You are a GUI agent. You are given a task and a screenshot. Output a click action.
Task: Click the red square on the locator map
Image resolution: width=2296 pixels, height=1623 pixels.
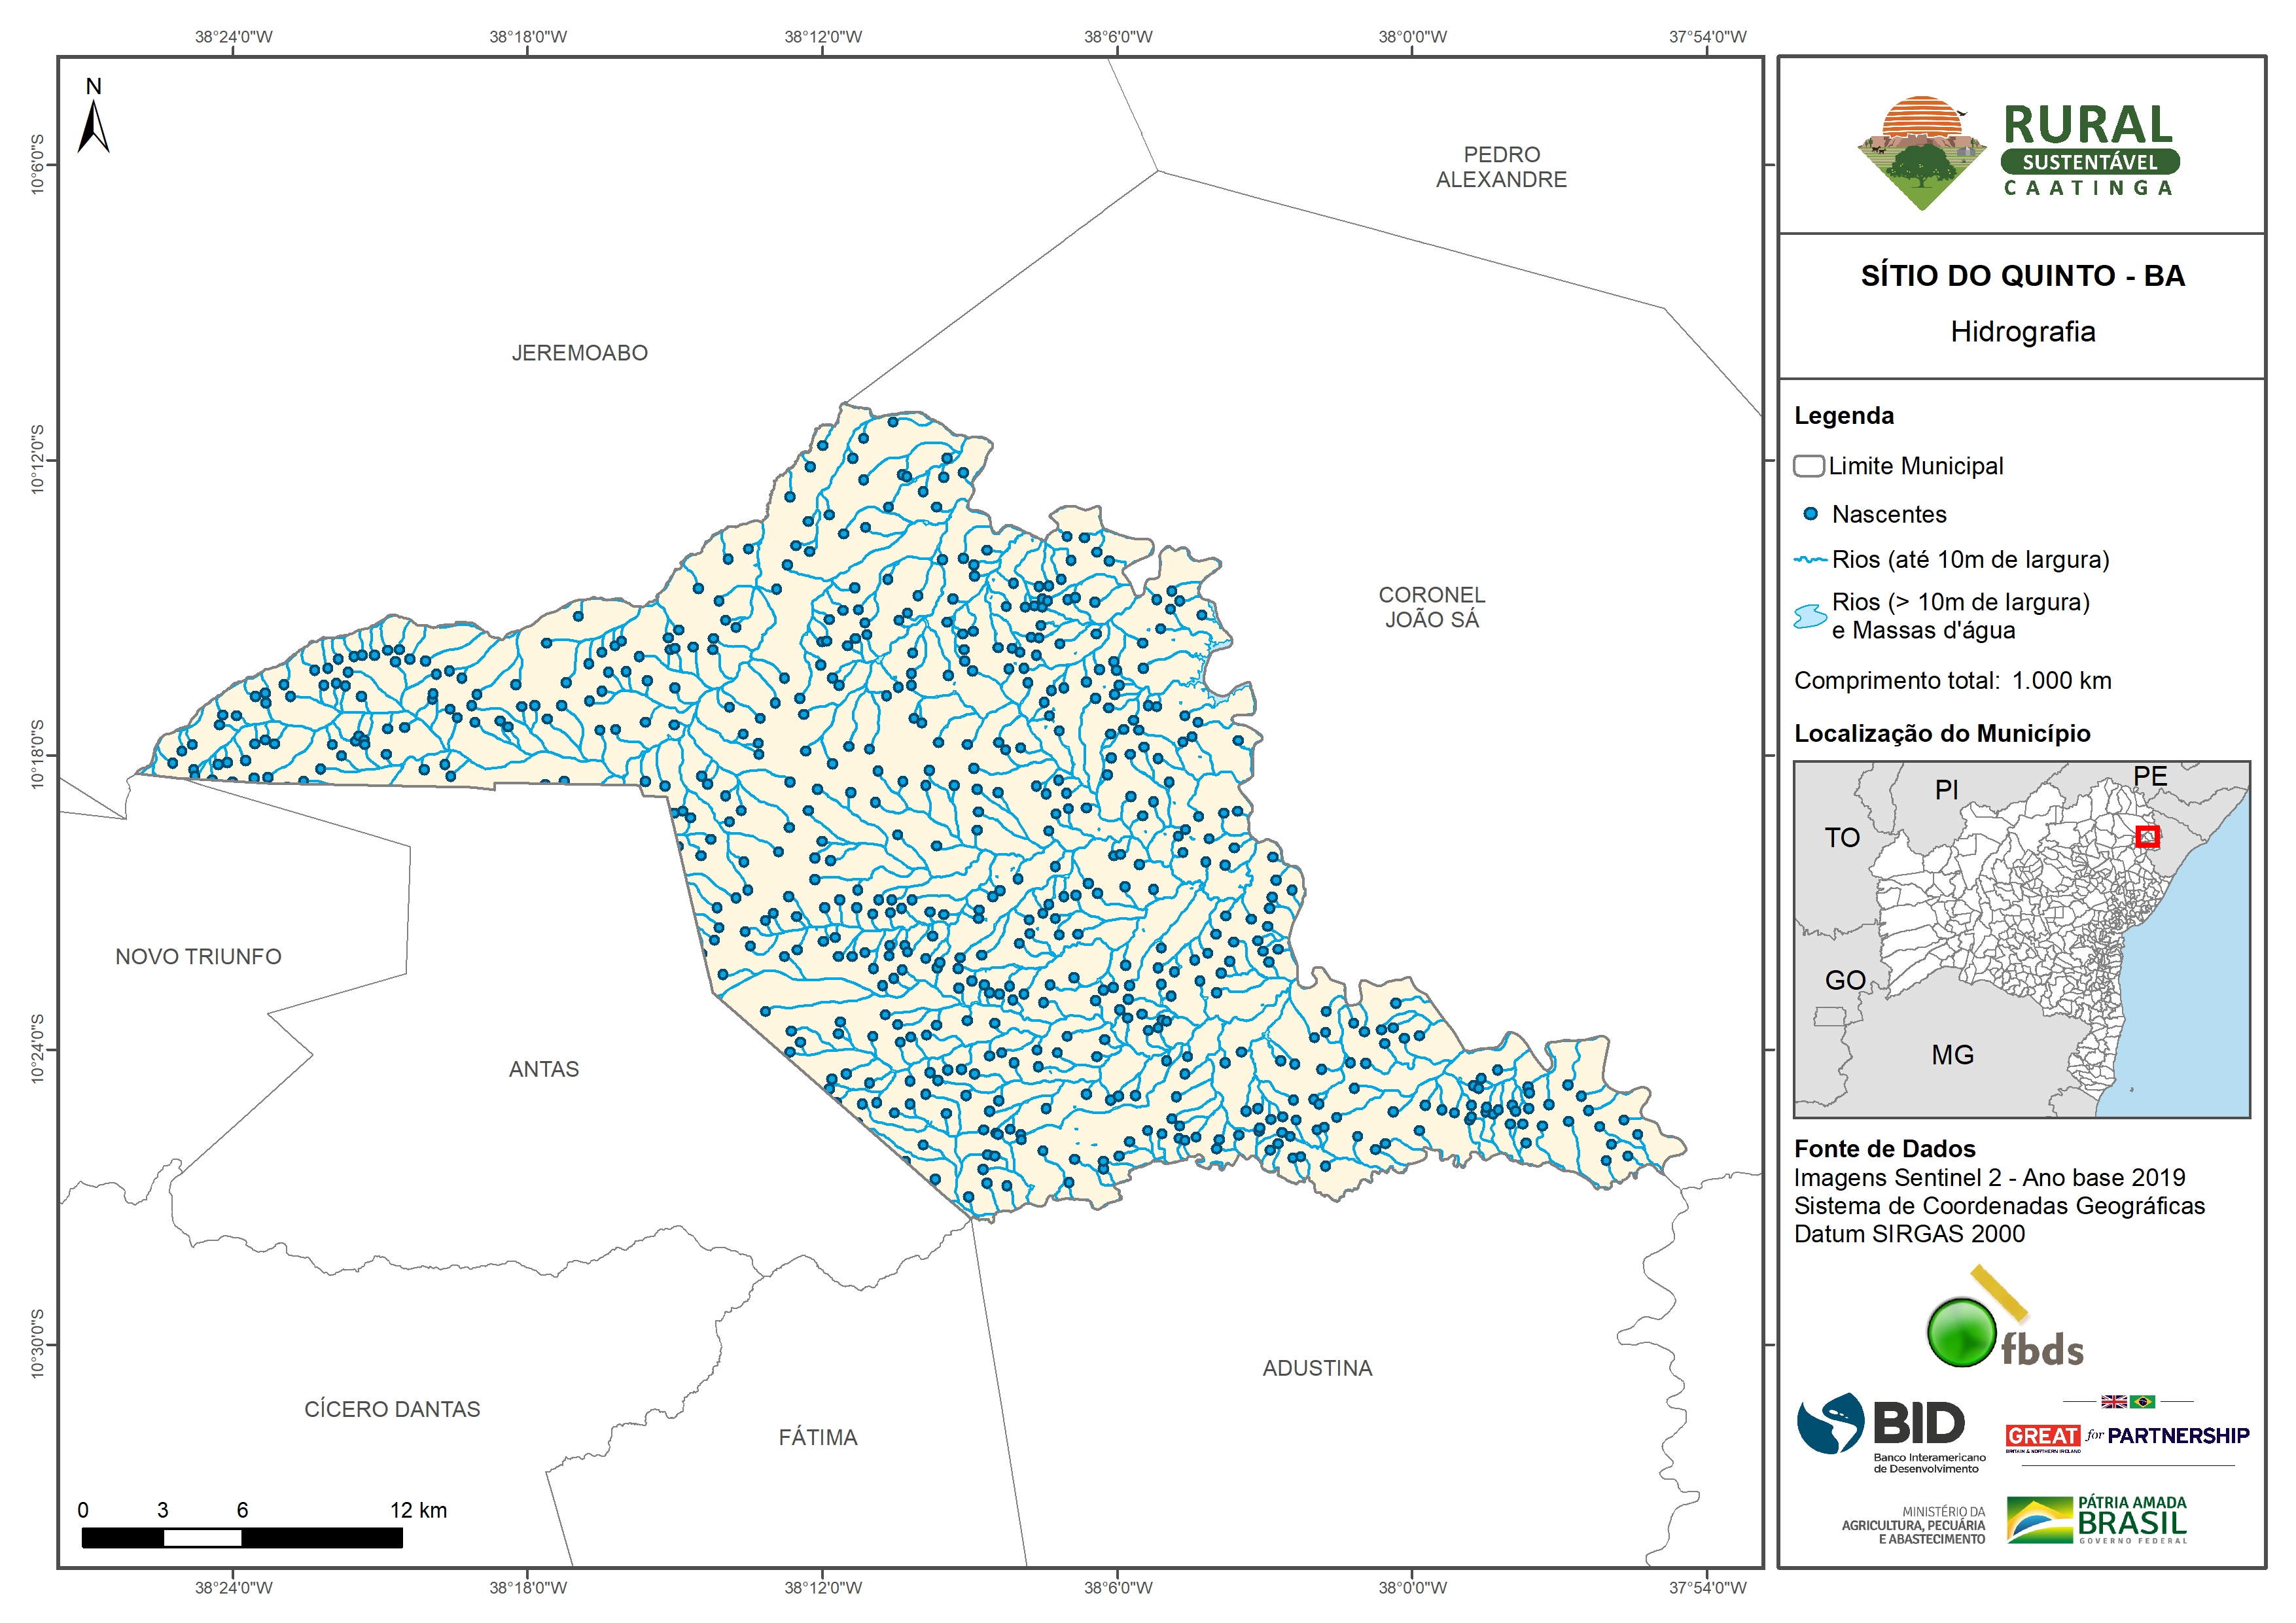point(2147,836)
